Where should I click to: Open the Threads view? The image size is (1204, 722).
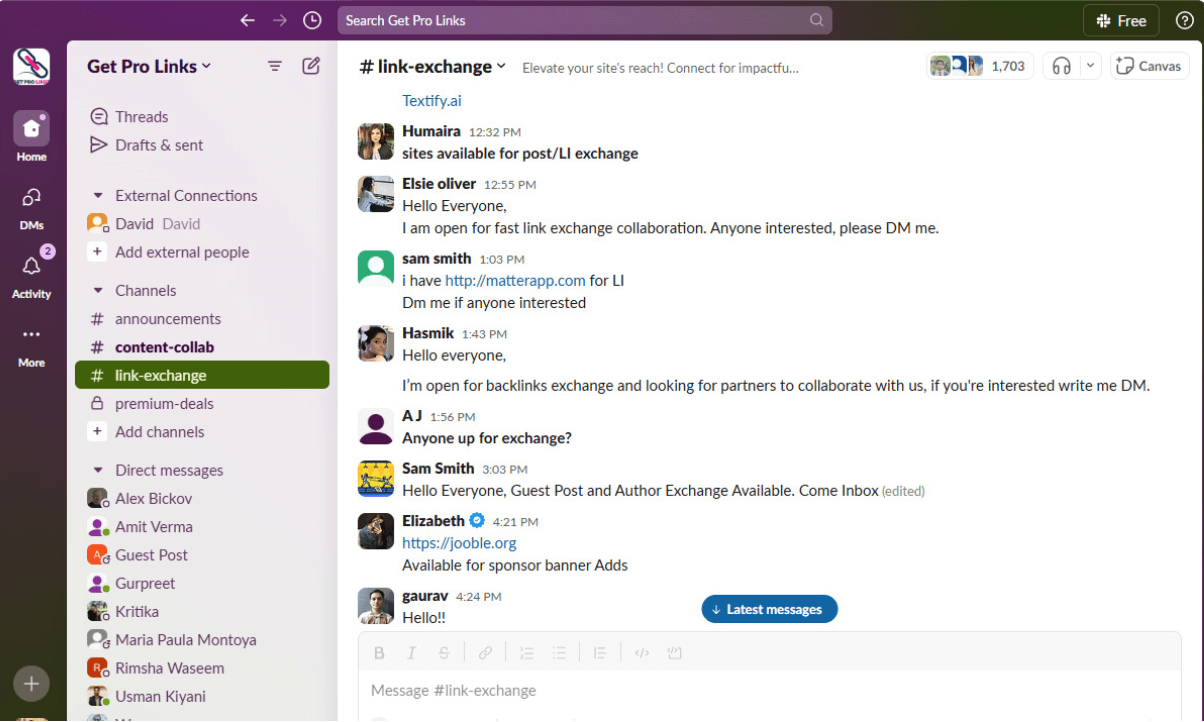tap(141, 117)
